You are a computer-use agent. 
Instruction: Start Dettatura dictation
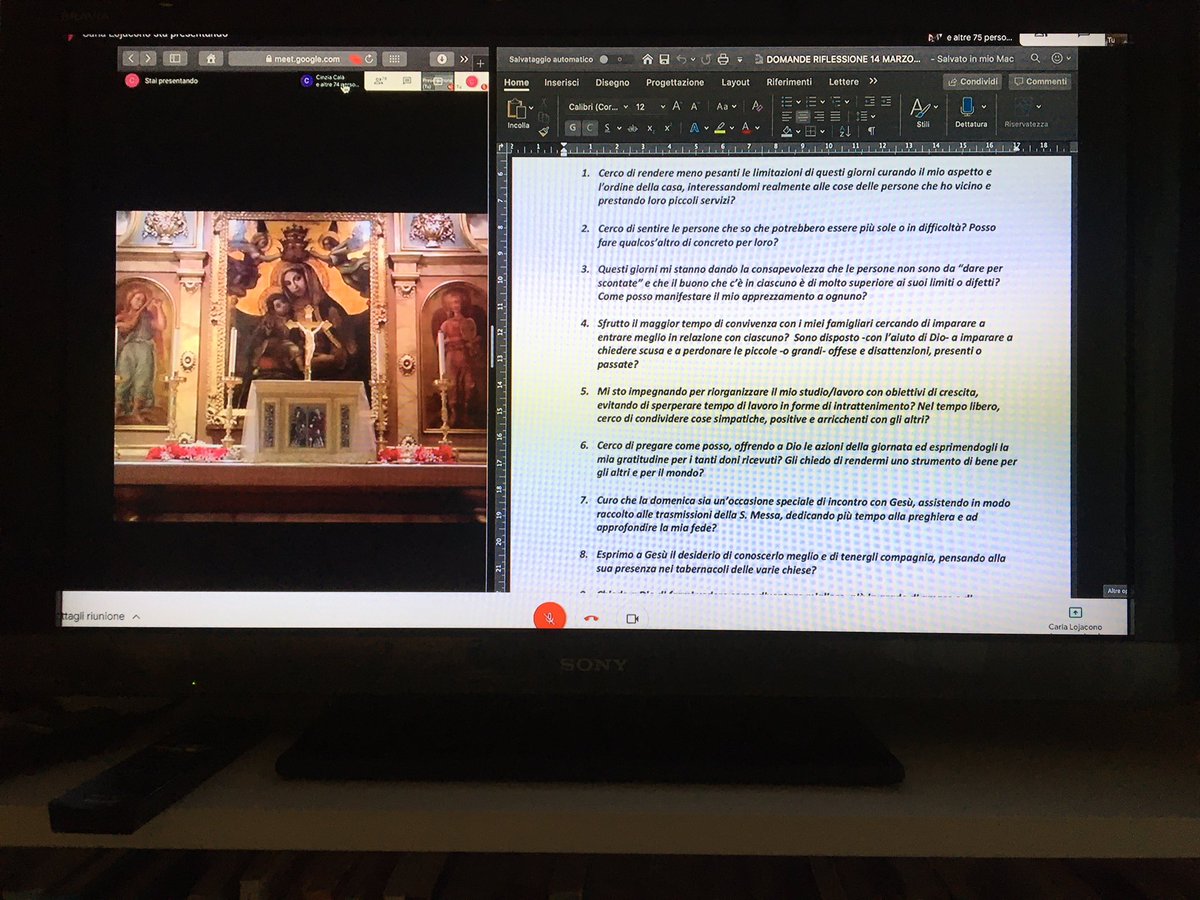[971, 113]
